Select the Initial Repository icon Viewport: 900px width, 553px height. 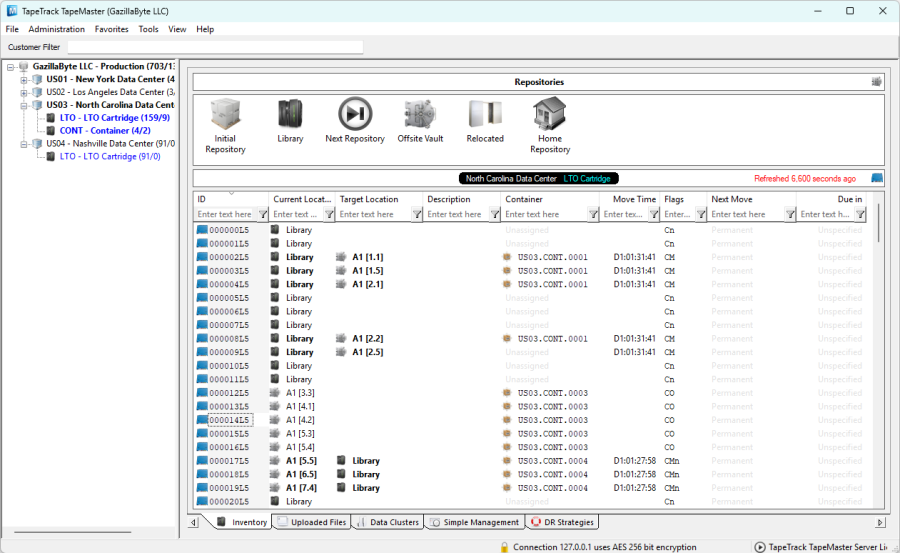pos(225,114)
